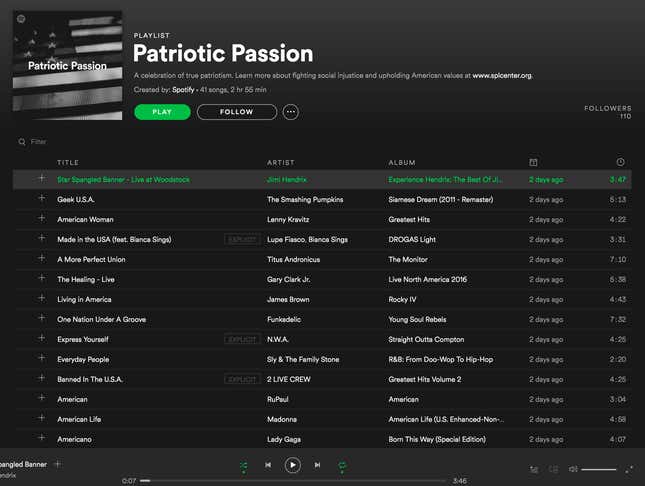
Task: Save Living in America with plus icon
Action: [x=42, y=298]
